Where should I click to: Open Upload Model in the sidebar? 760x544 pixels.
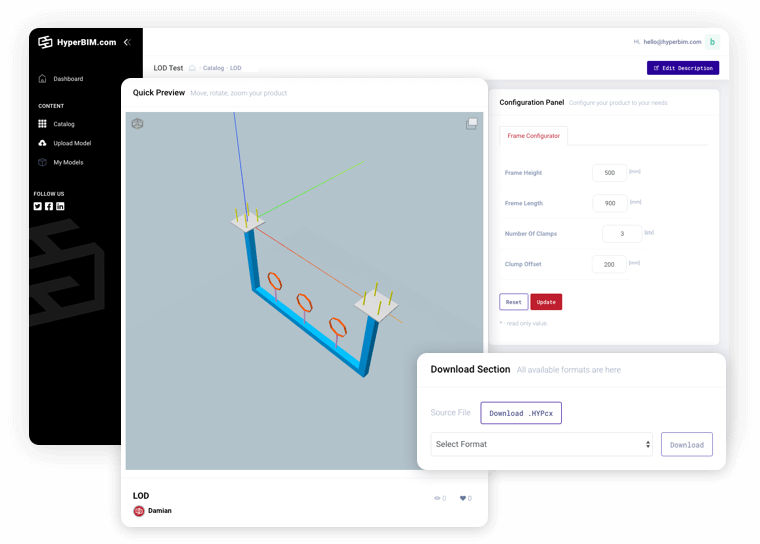tap(72, 143)
